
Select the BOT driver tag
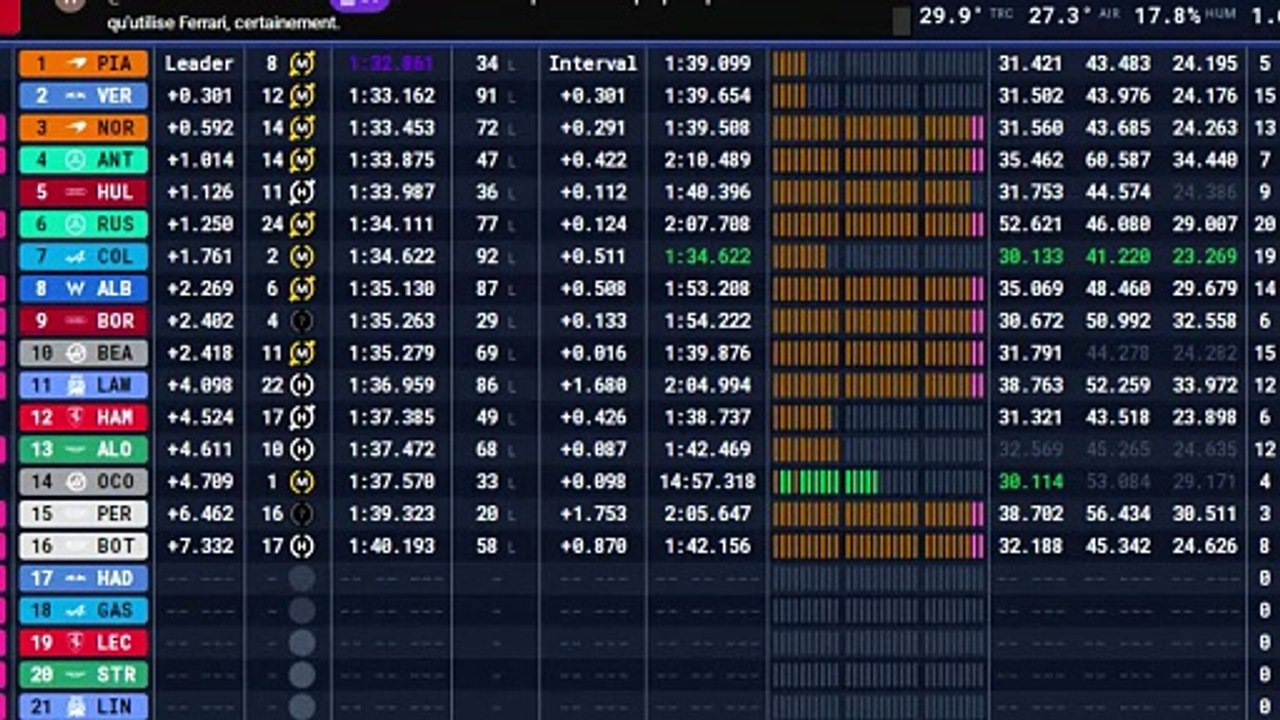(83, 546)
